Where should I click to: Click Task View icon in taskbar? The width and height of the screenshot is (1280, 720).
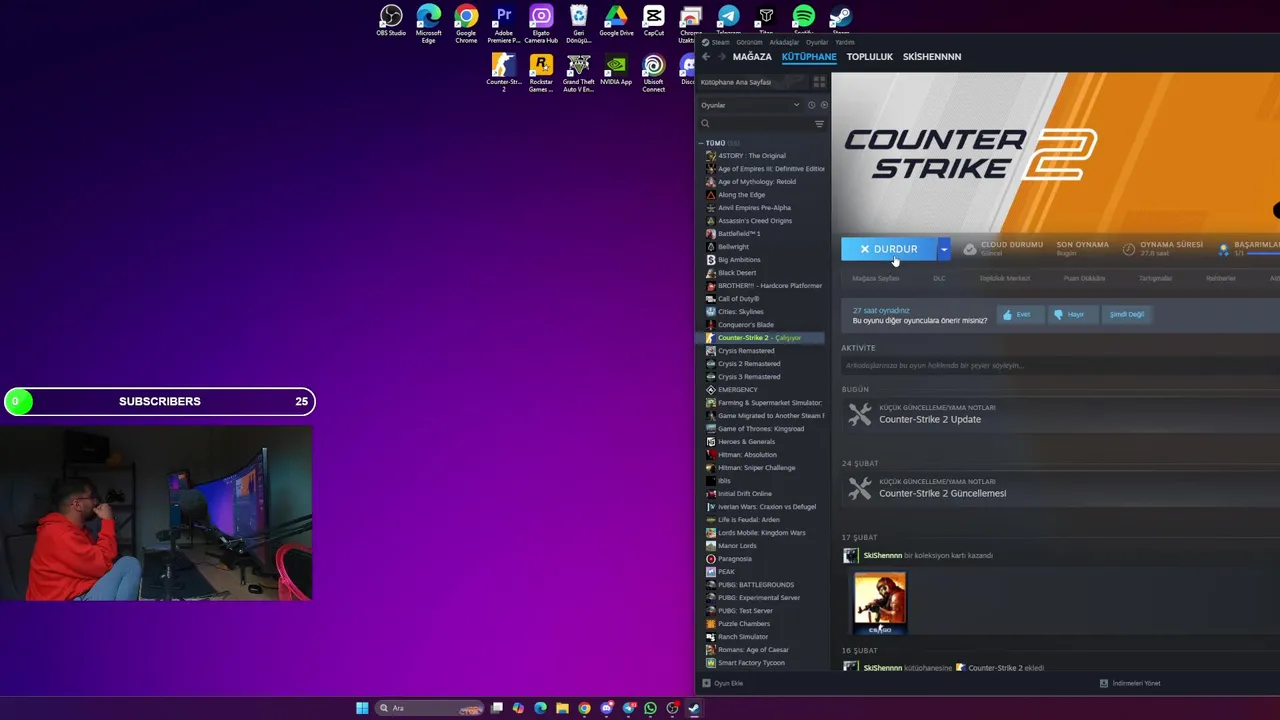click(x=496, y=708)
